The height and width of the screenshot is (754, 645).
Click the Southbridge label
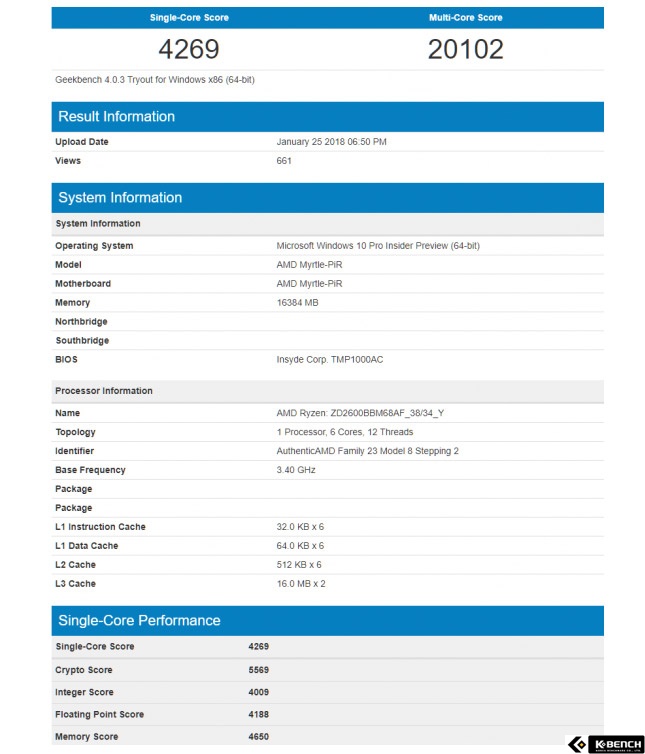(x=82, y=340)
